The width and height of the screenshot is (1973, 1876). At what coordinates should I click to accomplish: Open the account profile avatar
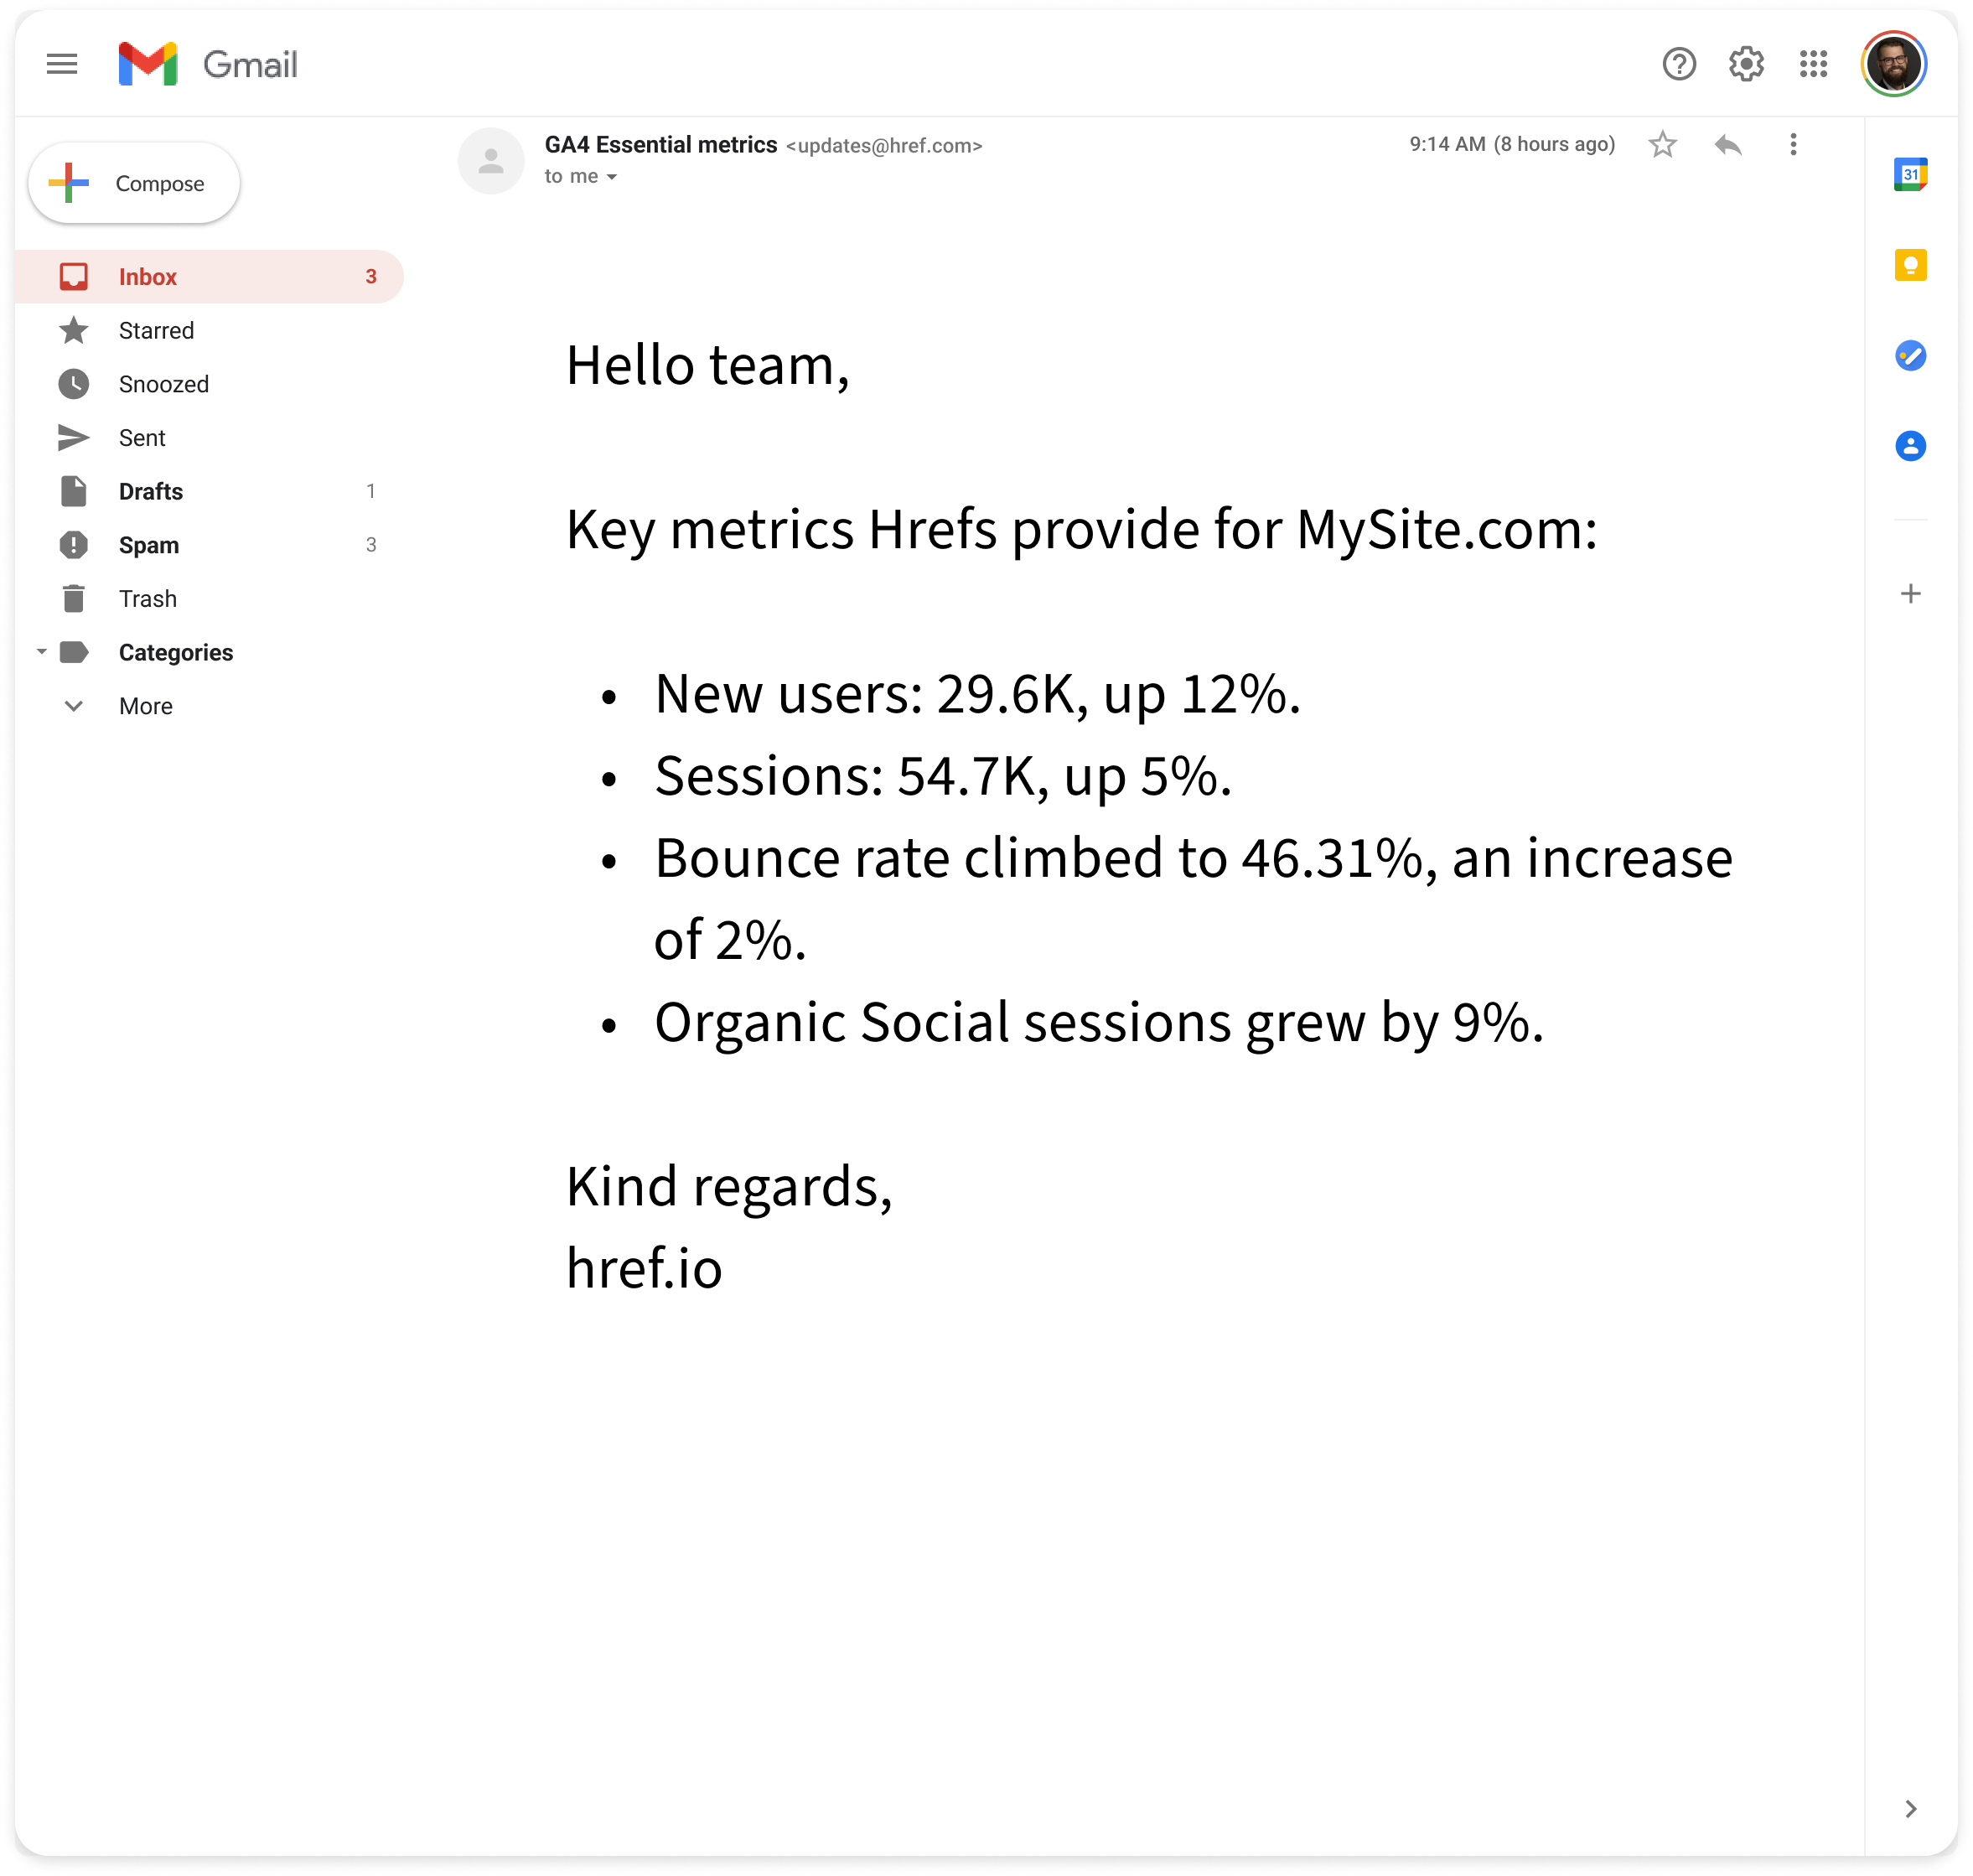tap(1894, 64)
